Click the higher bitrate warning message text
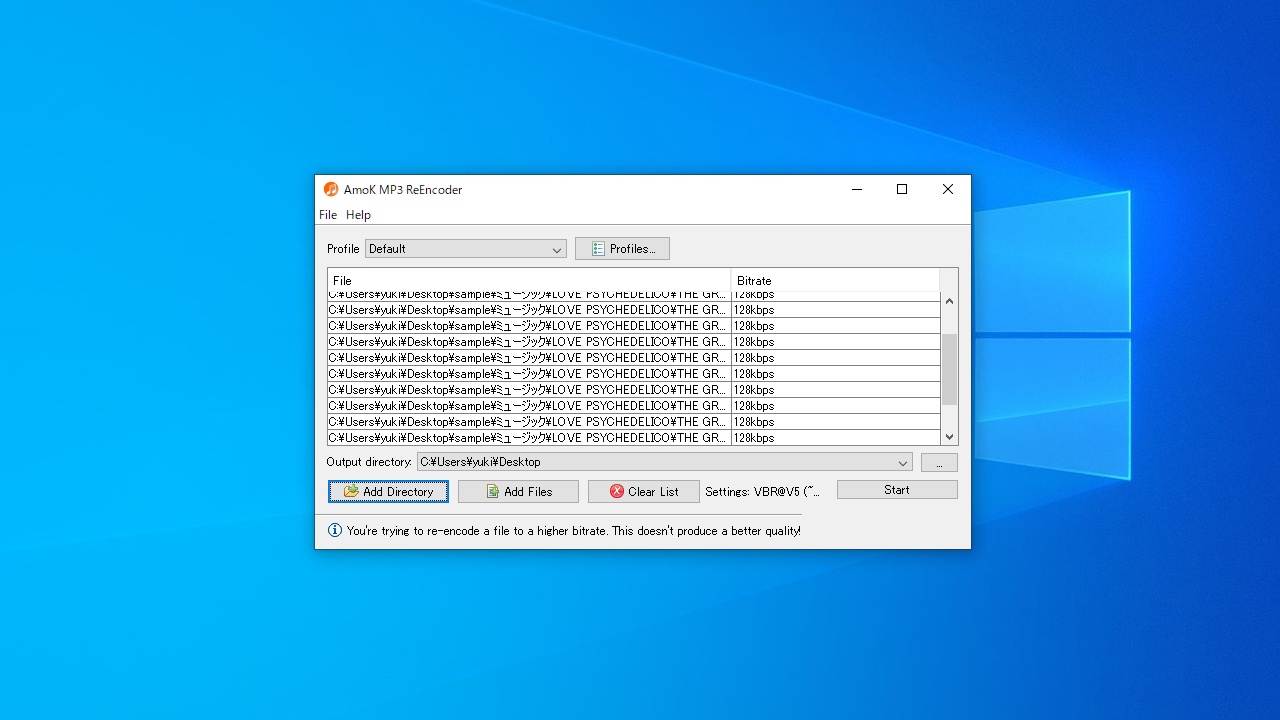1280x720 pixels. click(573, 531)
